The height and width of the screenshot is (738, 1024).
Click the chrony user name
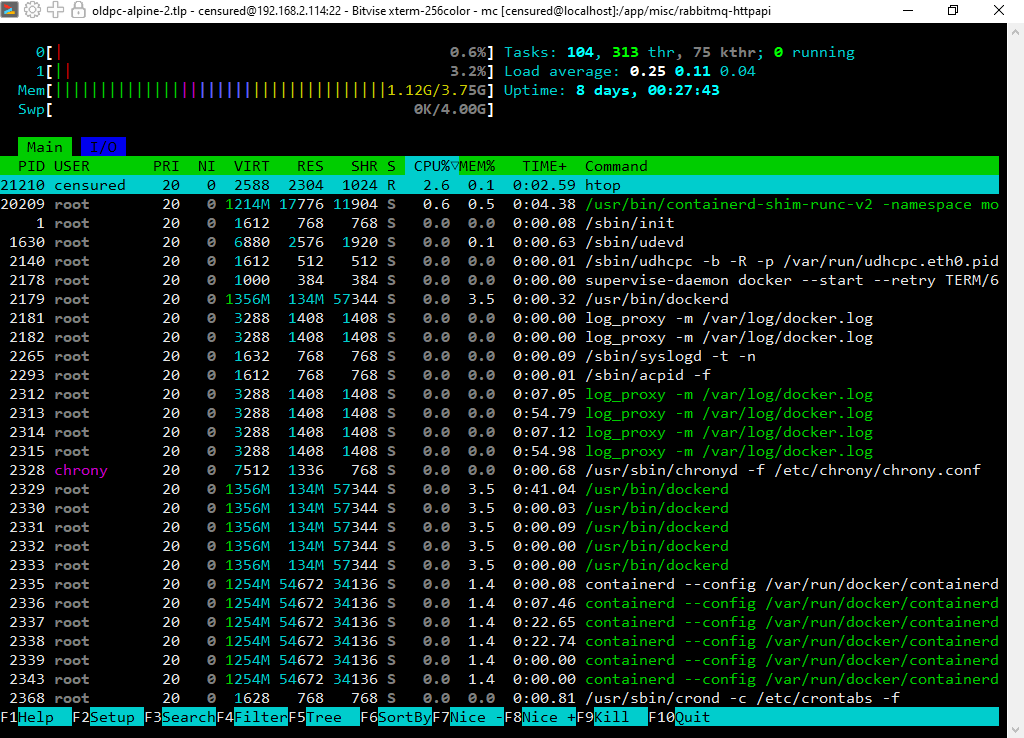coord(81,470)
